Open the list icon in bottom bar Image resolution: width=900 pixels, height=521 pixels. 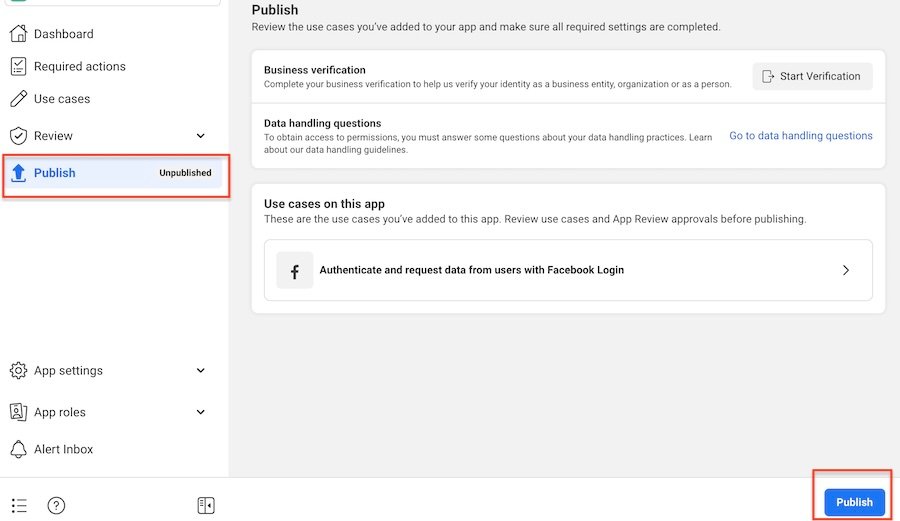tap(19, 505)
